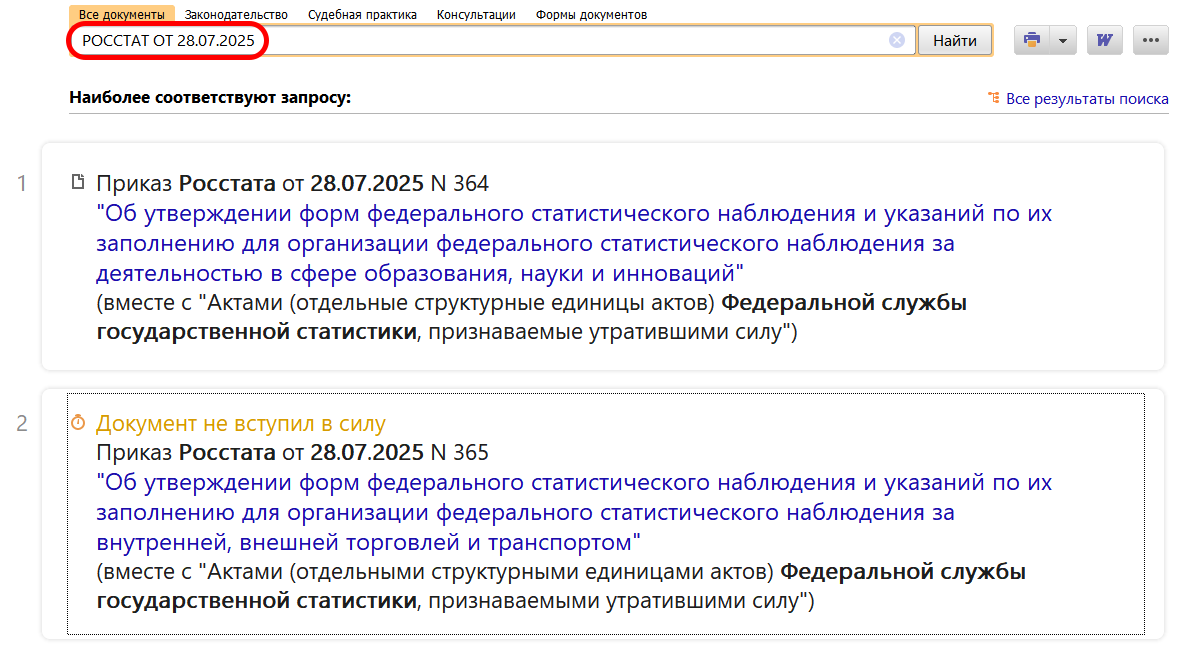Click the document icon of Приказ N 364
The height and width of the screenshot is (650, 1180).
click(x=78, y=182)
